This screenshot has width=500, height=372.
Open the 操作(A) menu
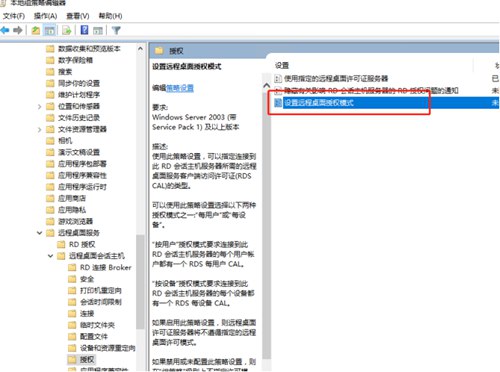(45, 16)
